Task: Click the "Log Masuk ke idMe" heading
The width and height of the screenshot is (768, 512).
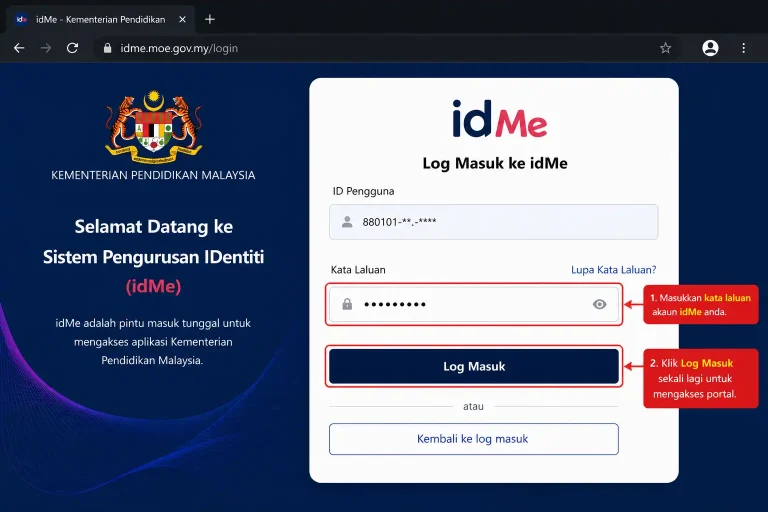Action: coord(495,163)
